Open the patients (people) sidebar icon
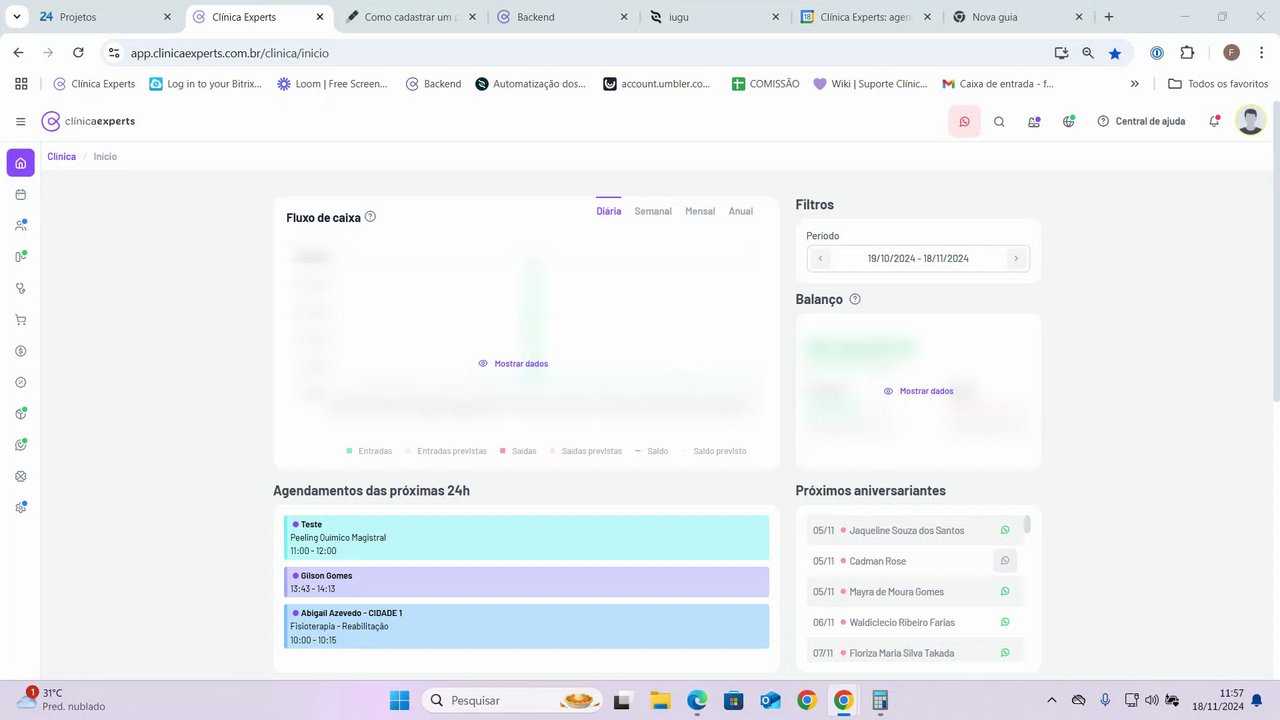The height and width of the screenshot is (720, 1280). [21, 225]
